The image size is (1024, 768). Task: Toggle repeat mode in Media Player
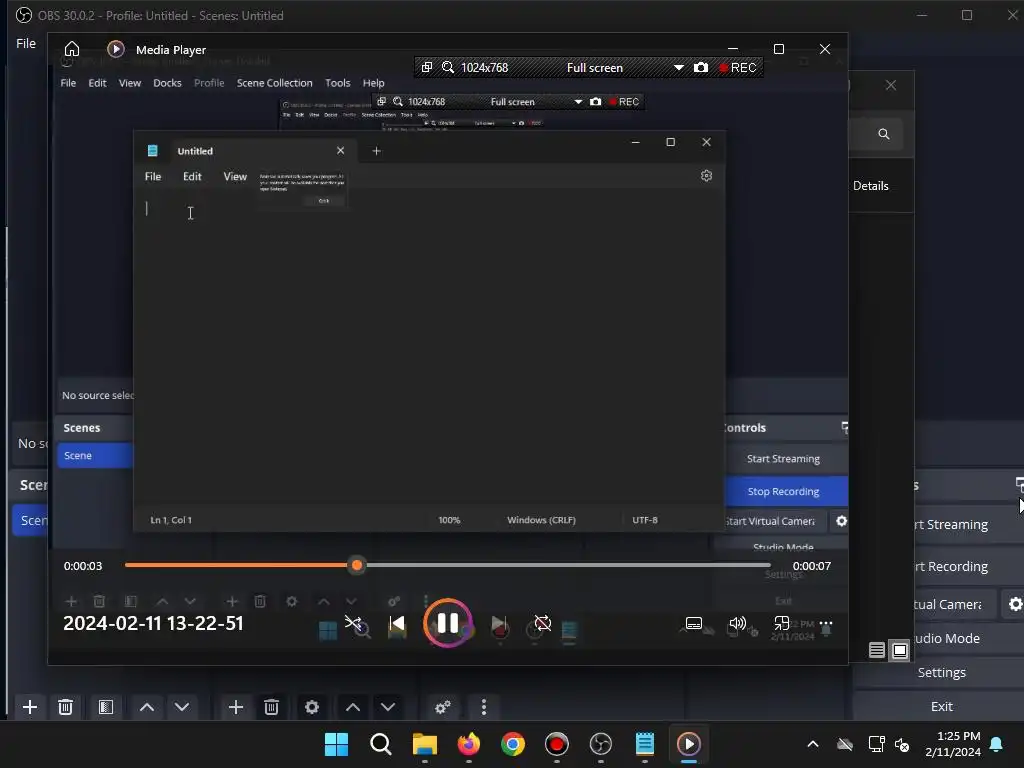(x=542, y=624)
